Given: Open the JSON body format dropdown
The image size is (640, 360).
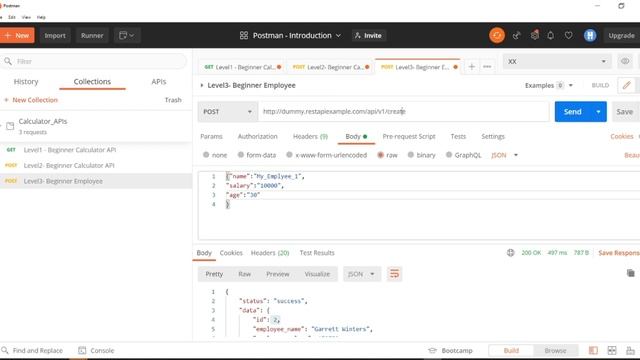Looking at the screenshot, I should (x=504, y=155).
